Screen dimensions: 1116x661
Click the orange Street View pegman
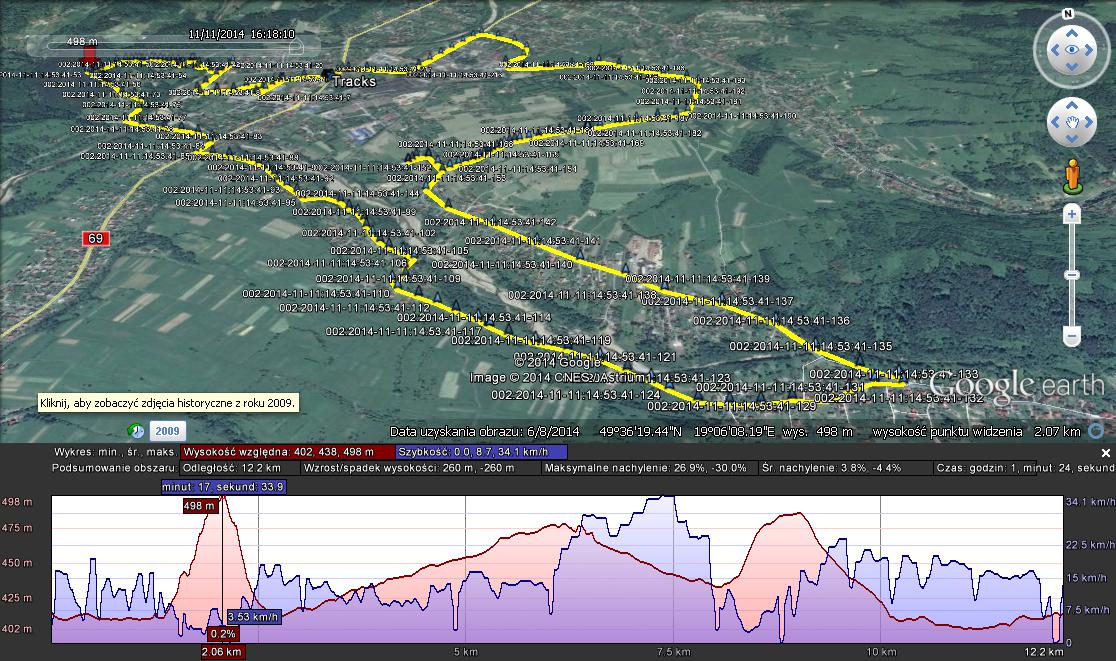tap(1072, 174)
